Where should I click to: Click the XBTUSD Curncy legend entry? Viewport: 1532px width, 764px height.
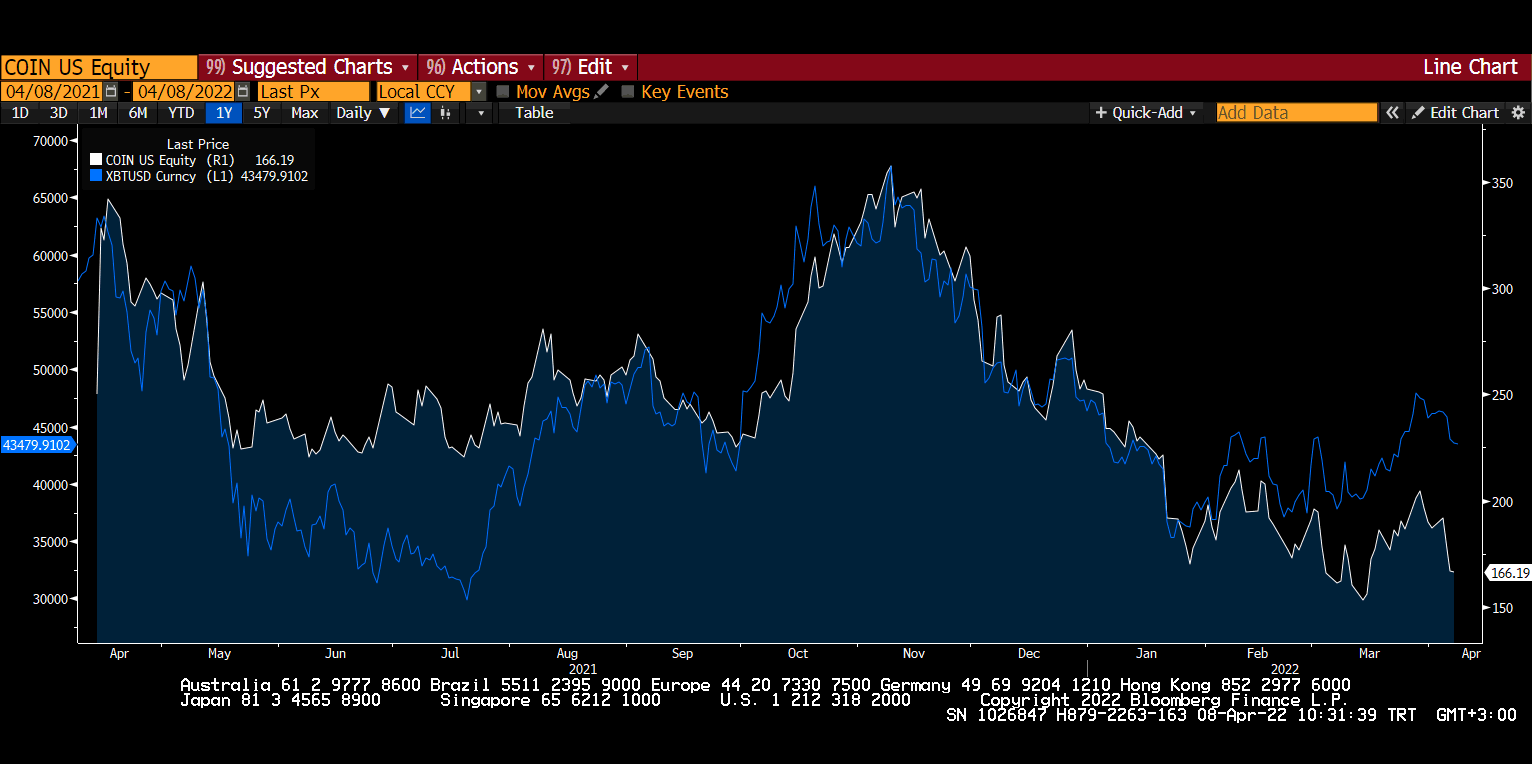pyautogui.click(x=199, y=176)
